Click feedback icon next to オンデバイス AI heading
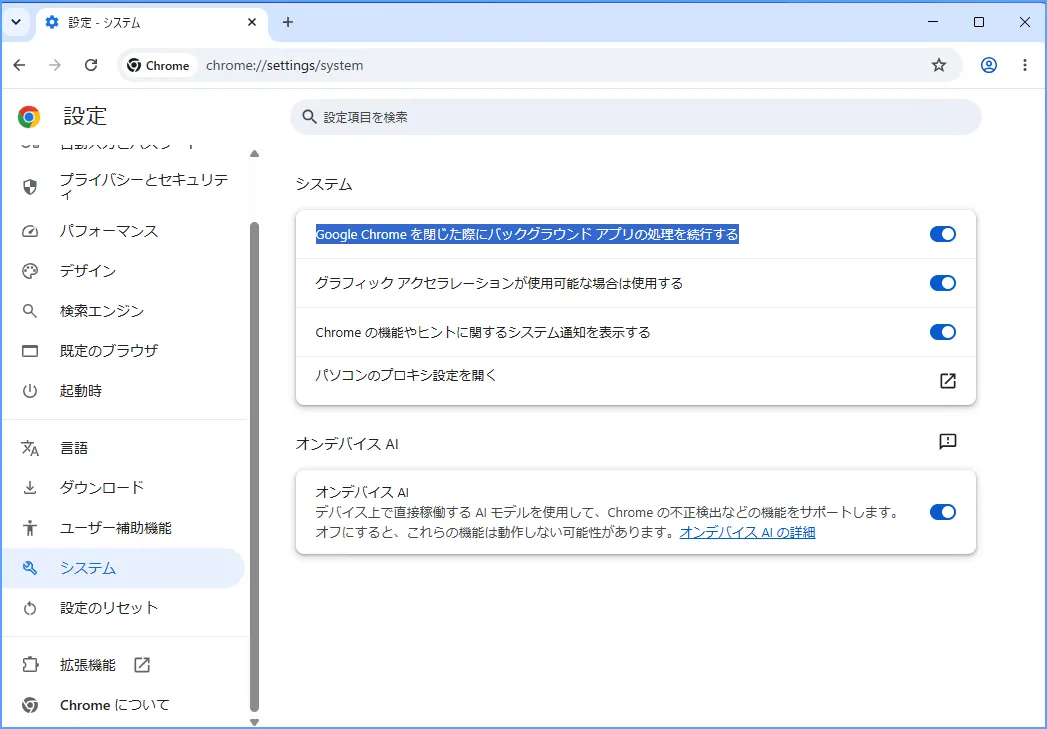The width and height of the screenshot is (1047, 729). click(x=948, y=441)
